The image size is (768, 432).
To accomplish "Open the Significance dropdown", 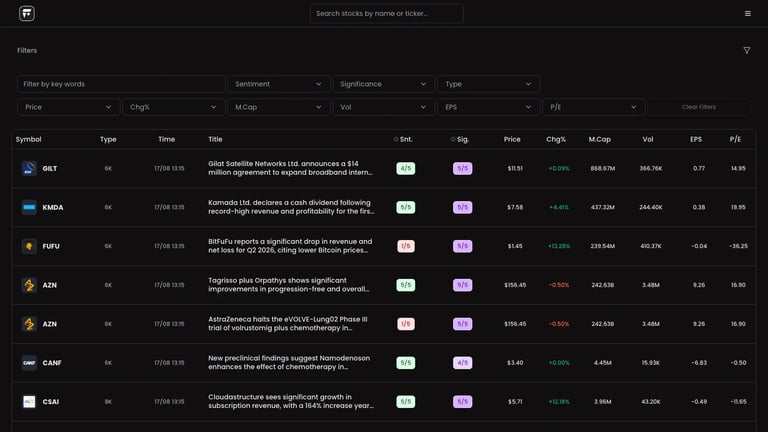I will tap(384, 84).
